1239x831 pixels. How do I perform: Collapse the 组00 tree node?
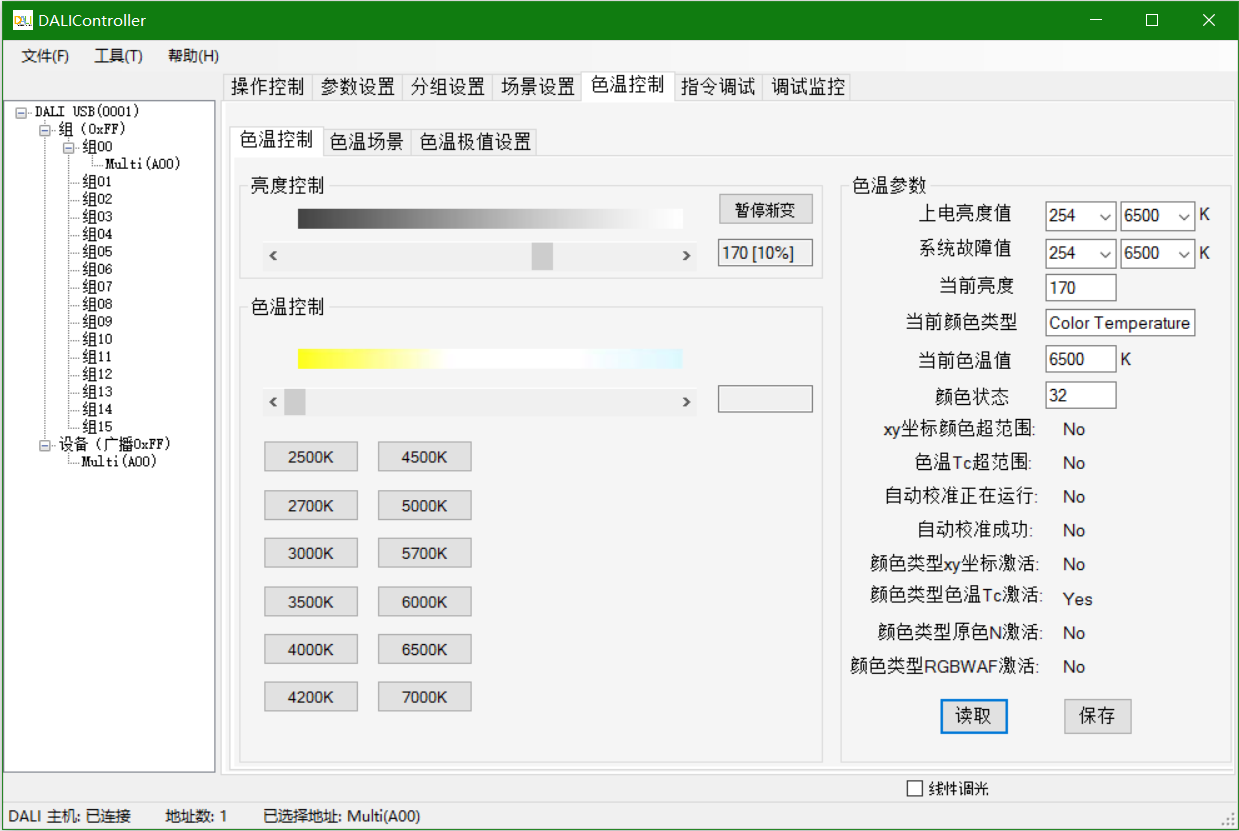69,147
